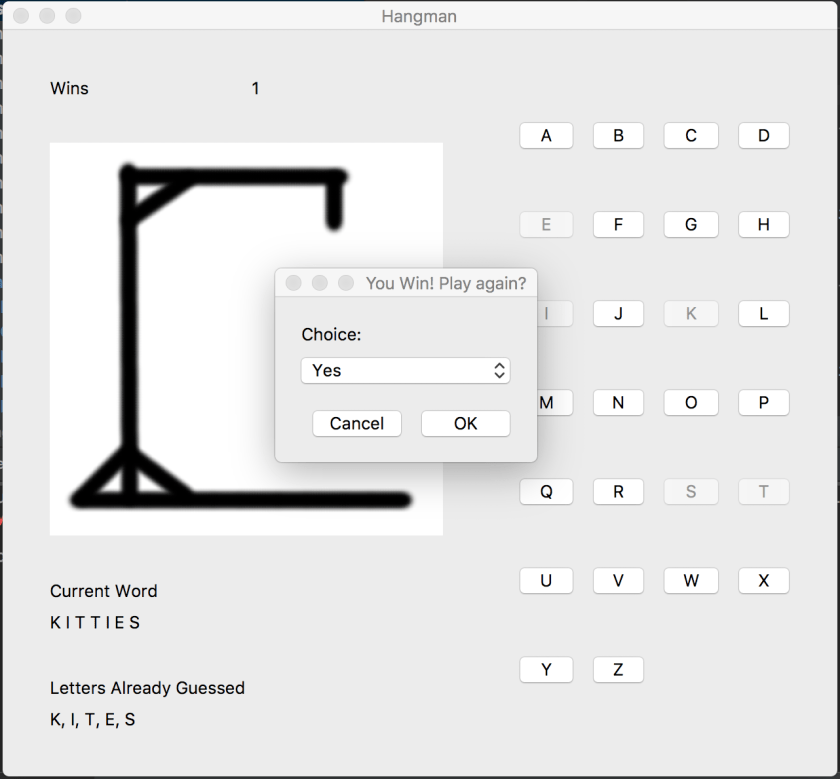
Task: Select the letter B button
Action: 618,136
